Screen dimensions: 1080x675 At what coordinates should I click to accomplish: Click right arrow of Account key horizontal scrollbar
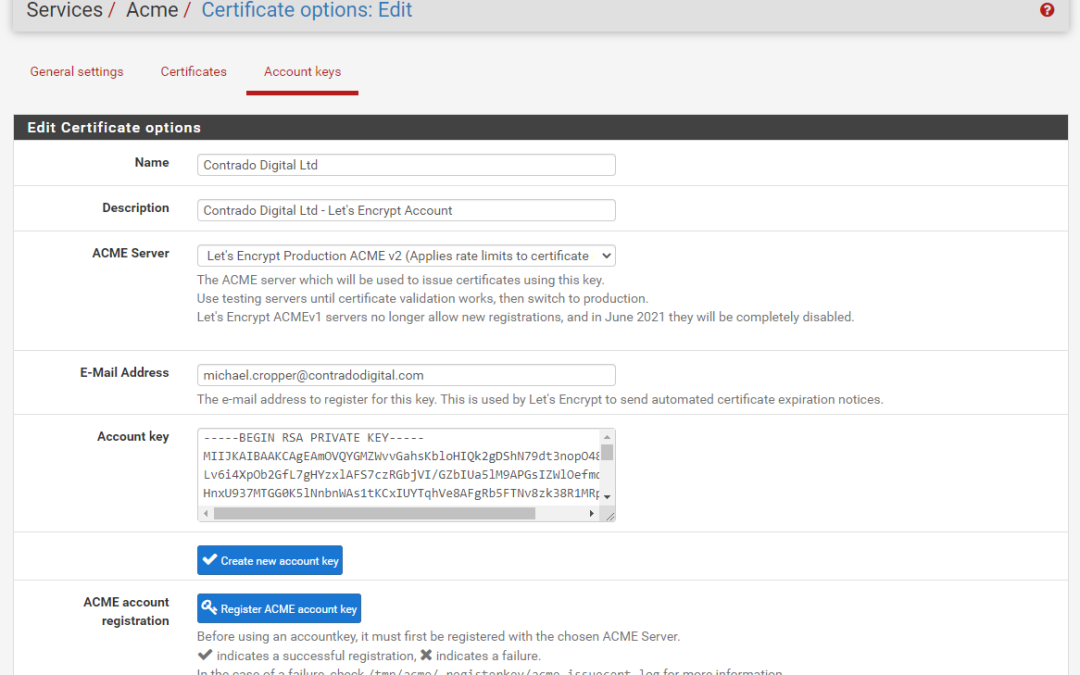tap(591, 514)
